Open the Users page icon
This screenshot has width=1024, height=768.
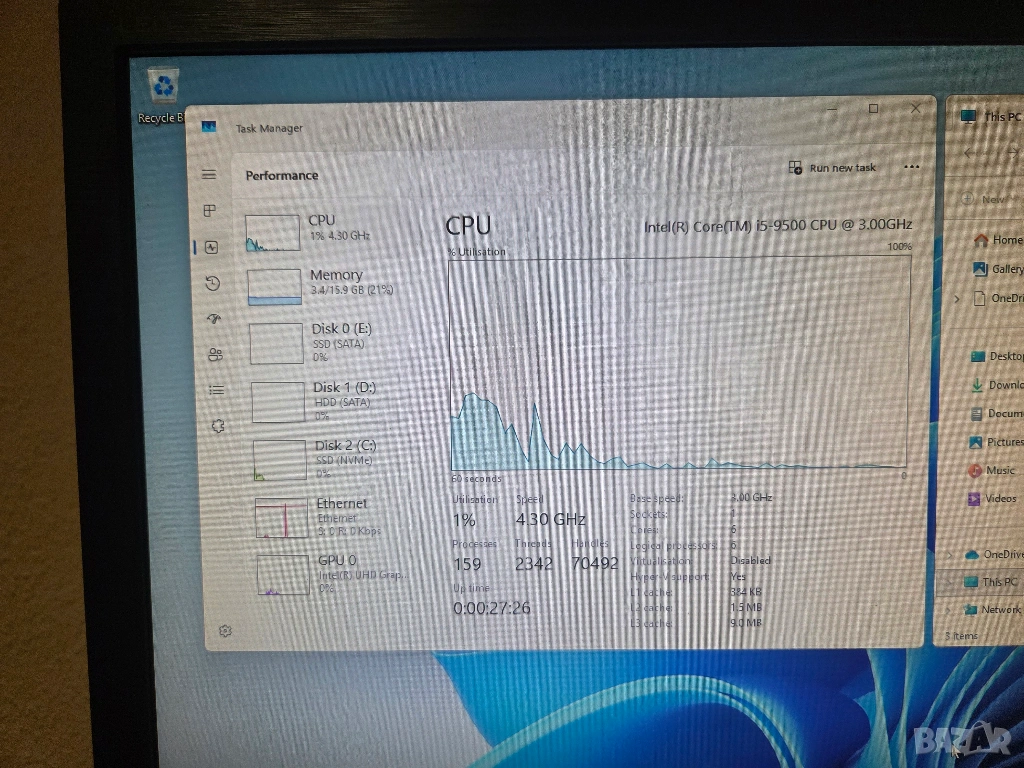point(215,355)
